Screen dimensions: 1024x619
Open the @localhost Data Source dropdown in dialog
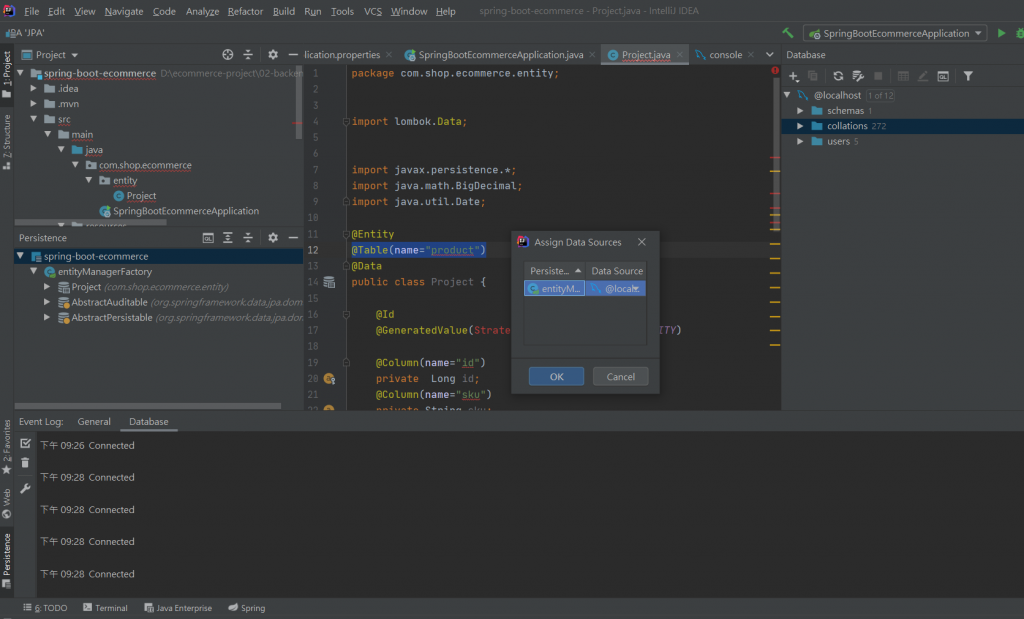(636, 289)
